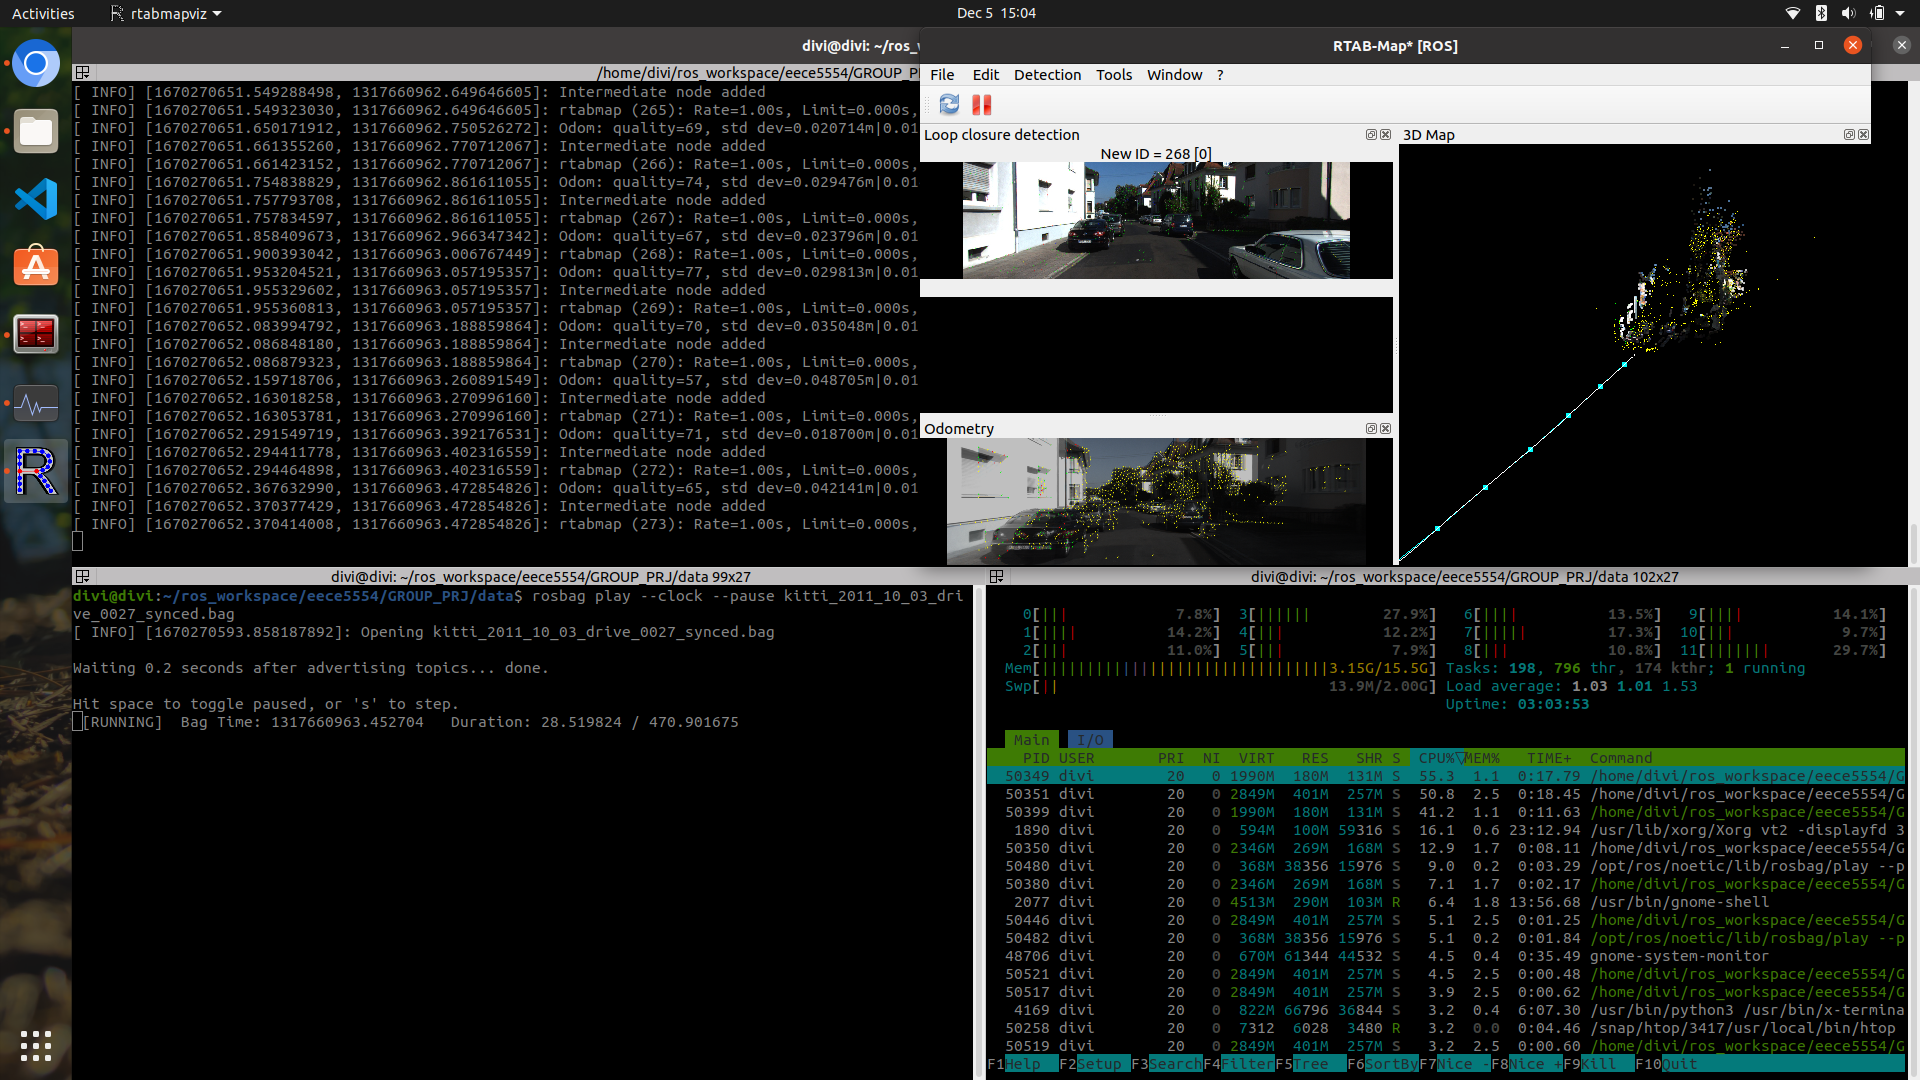Close the Loop closure detection panel
This screenshot has width=1920, height=1080.
[1386, 135]
